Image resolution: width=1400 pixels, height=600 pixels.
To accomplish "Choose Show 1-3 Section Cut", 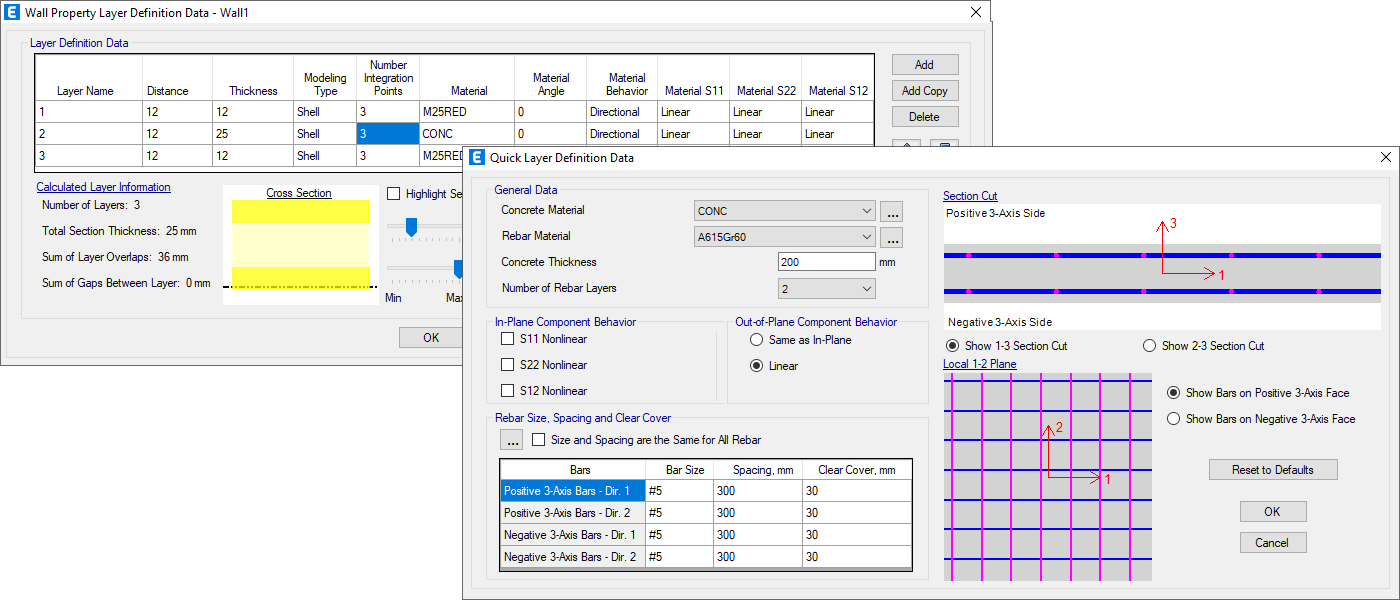I will tap(952, 346).
